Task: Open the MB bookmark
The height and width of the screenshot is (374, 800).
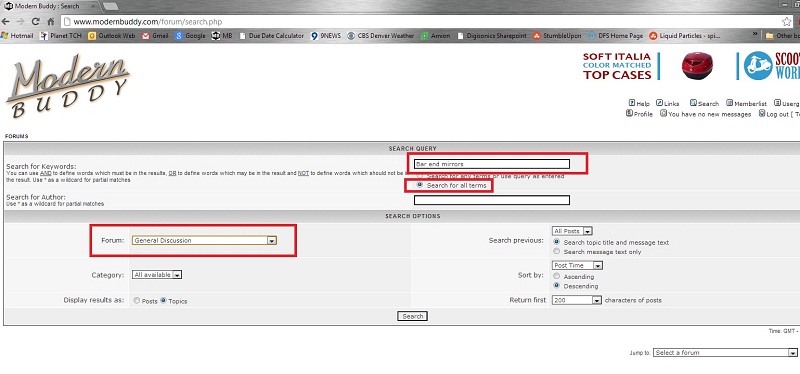Action: click(222, 36)
